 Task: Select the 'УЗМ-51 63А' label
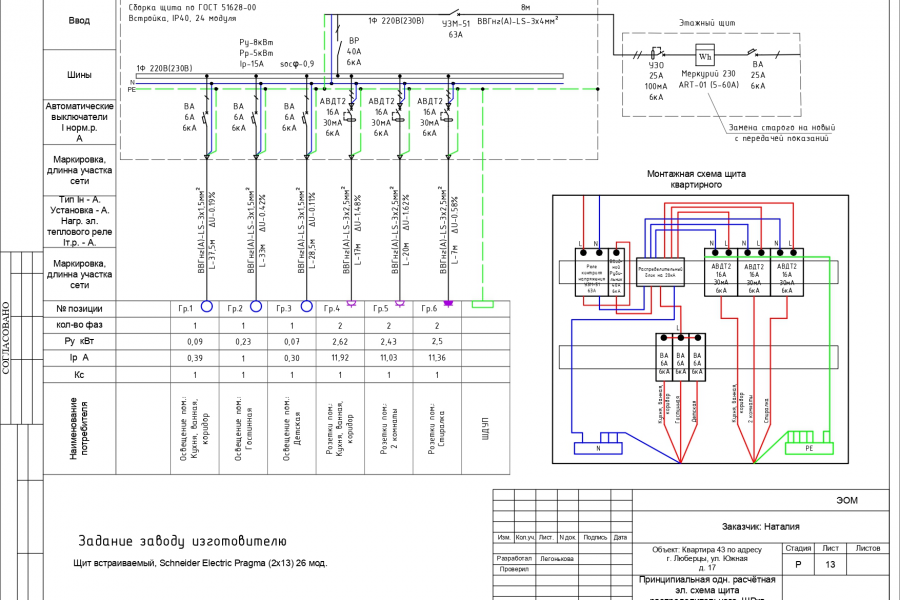456,29
